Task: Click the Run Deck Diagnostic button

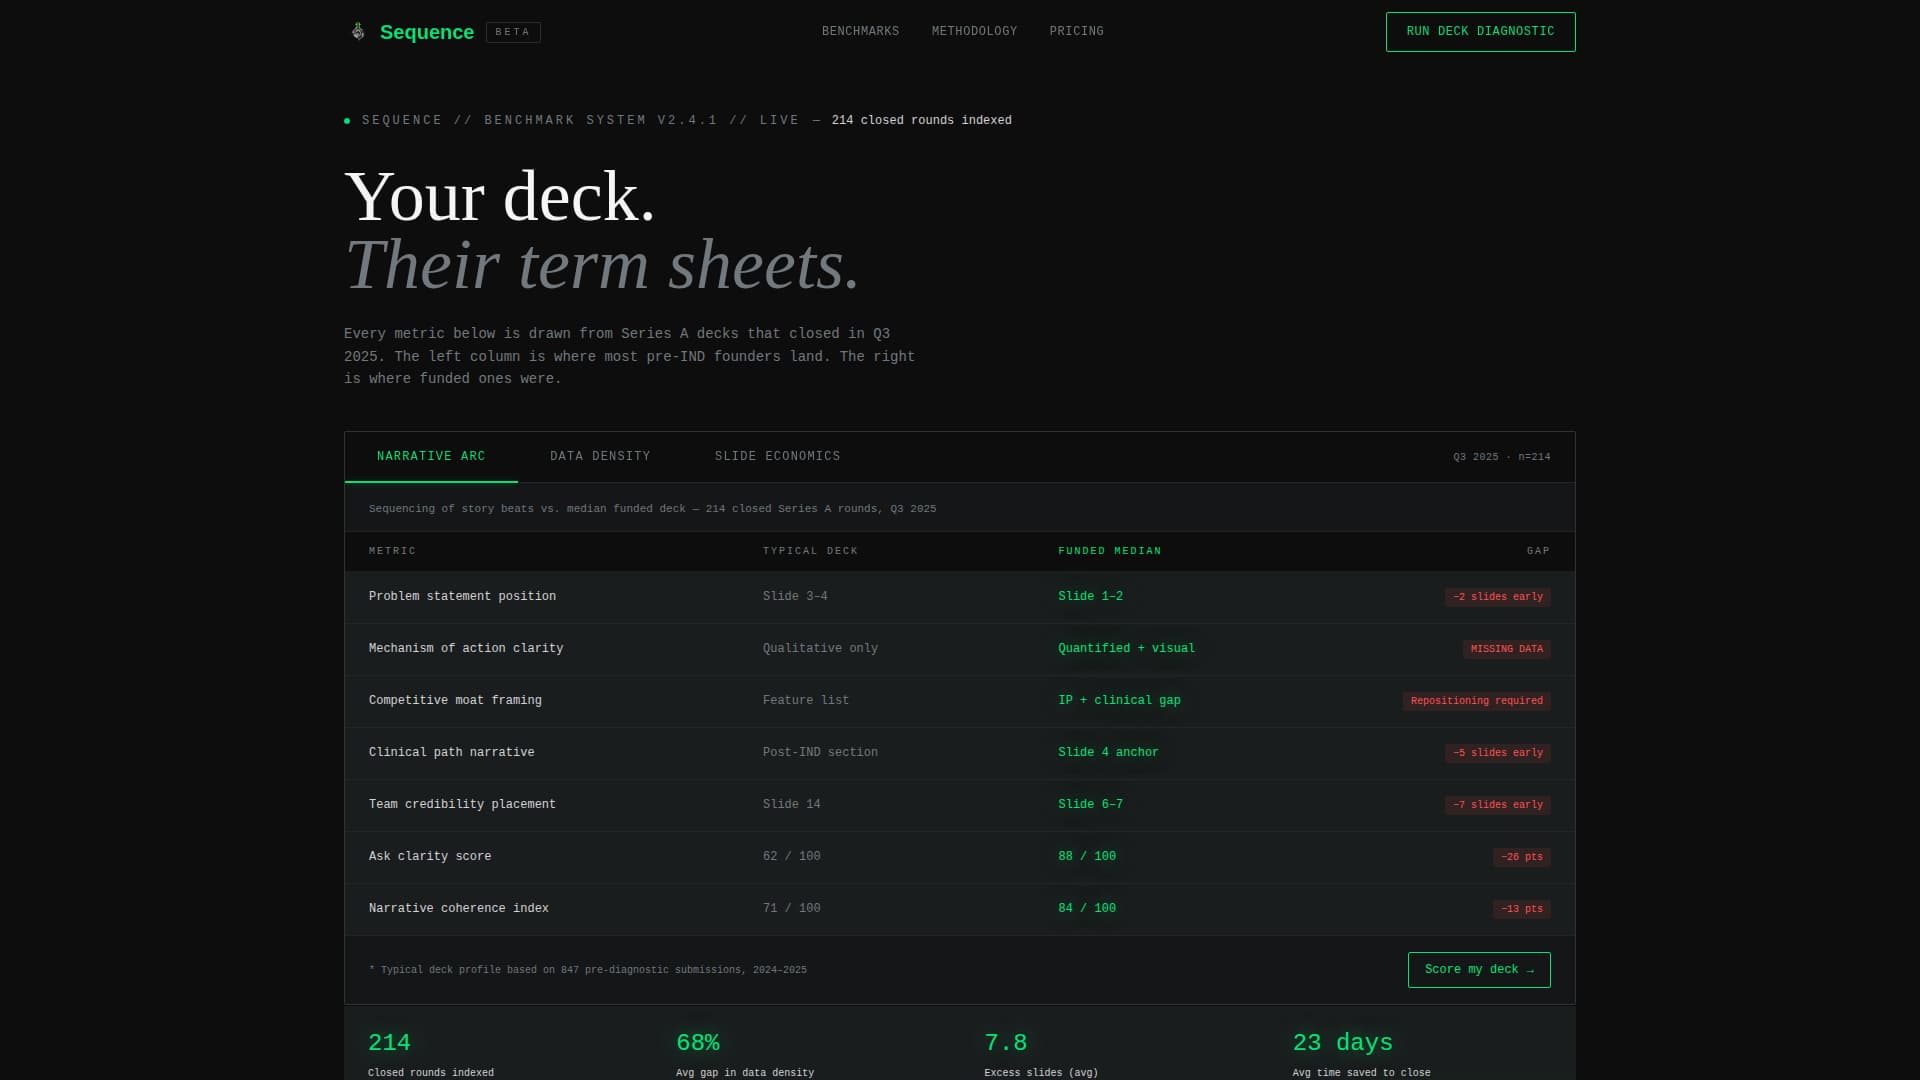Action: (x=1480, y=32)
